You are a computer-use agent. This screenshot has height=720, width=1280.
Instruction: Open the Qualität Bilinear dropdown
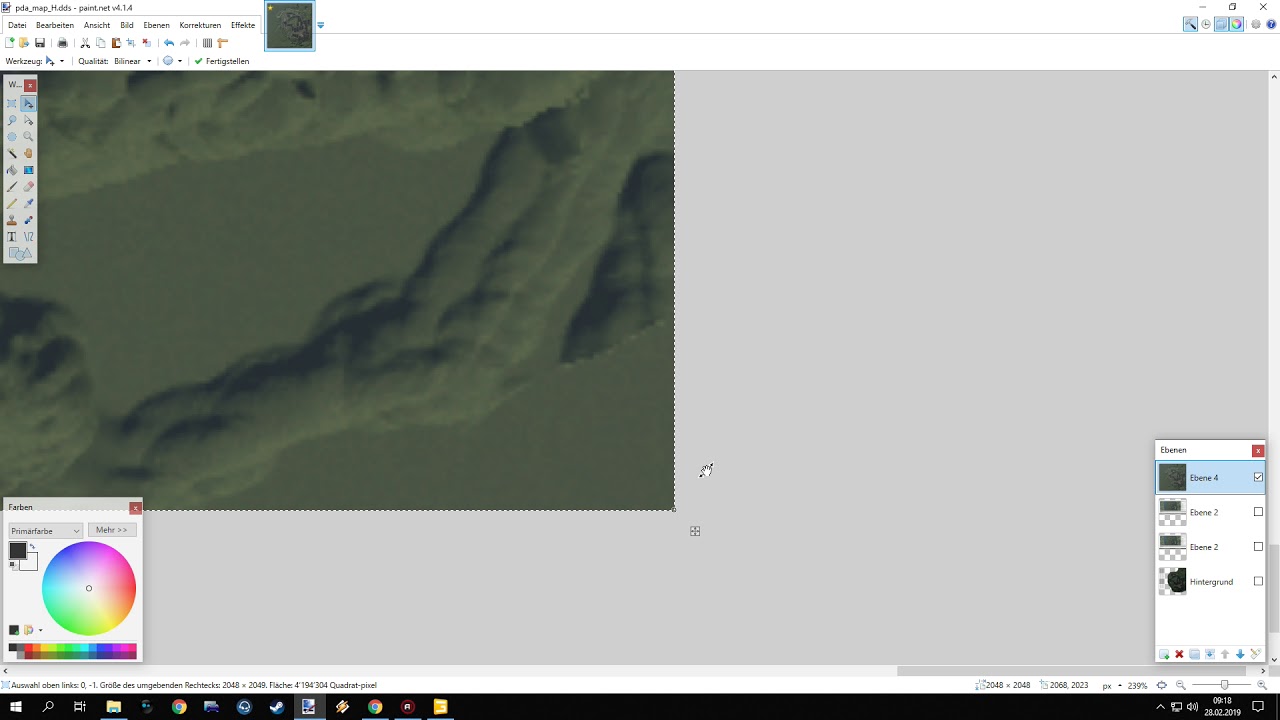click(x=133, y=61)
